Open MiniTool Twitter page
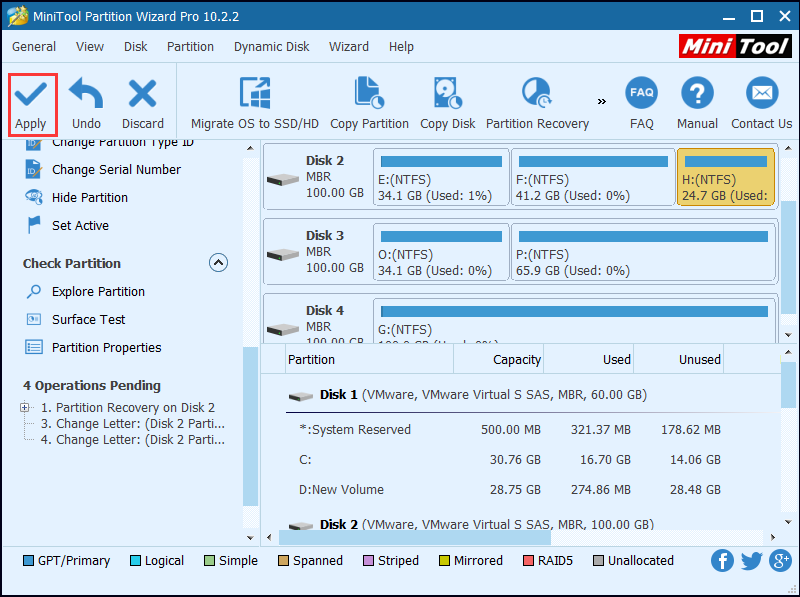This screenshot has width=800, height=597. 751,561
